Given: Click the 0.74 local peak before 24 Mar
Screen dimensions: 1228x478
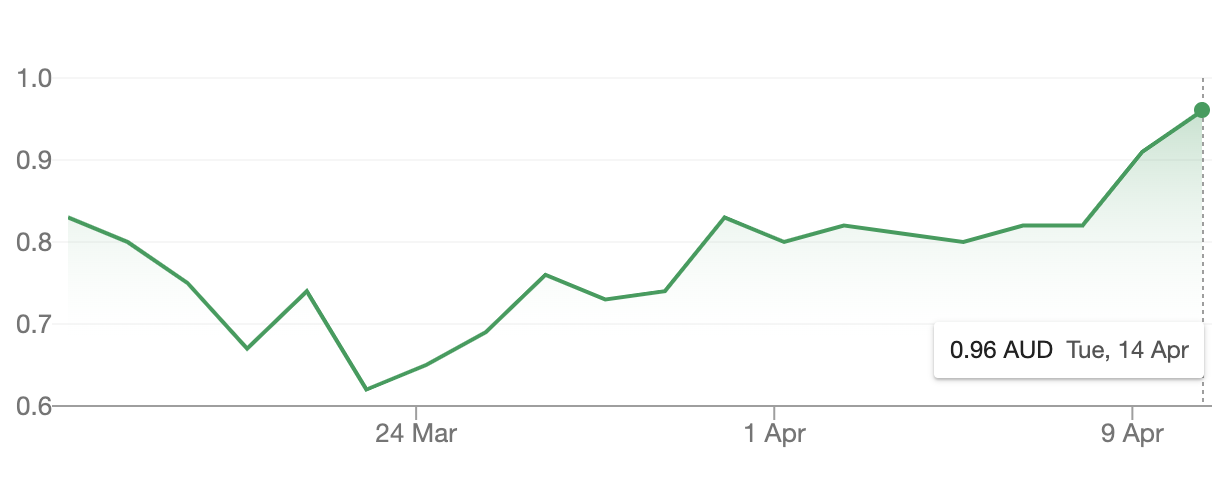Looking at the screenshot, I should [306, 291].
